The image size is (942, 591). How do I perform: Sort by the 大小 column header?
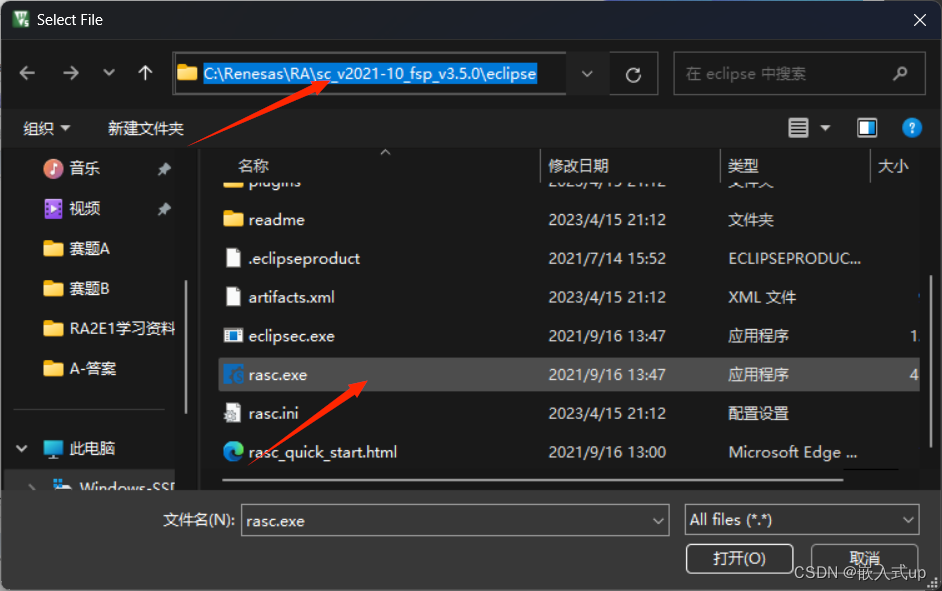pos(893,166)
